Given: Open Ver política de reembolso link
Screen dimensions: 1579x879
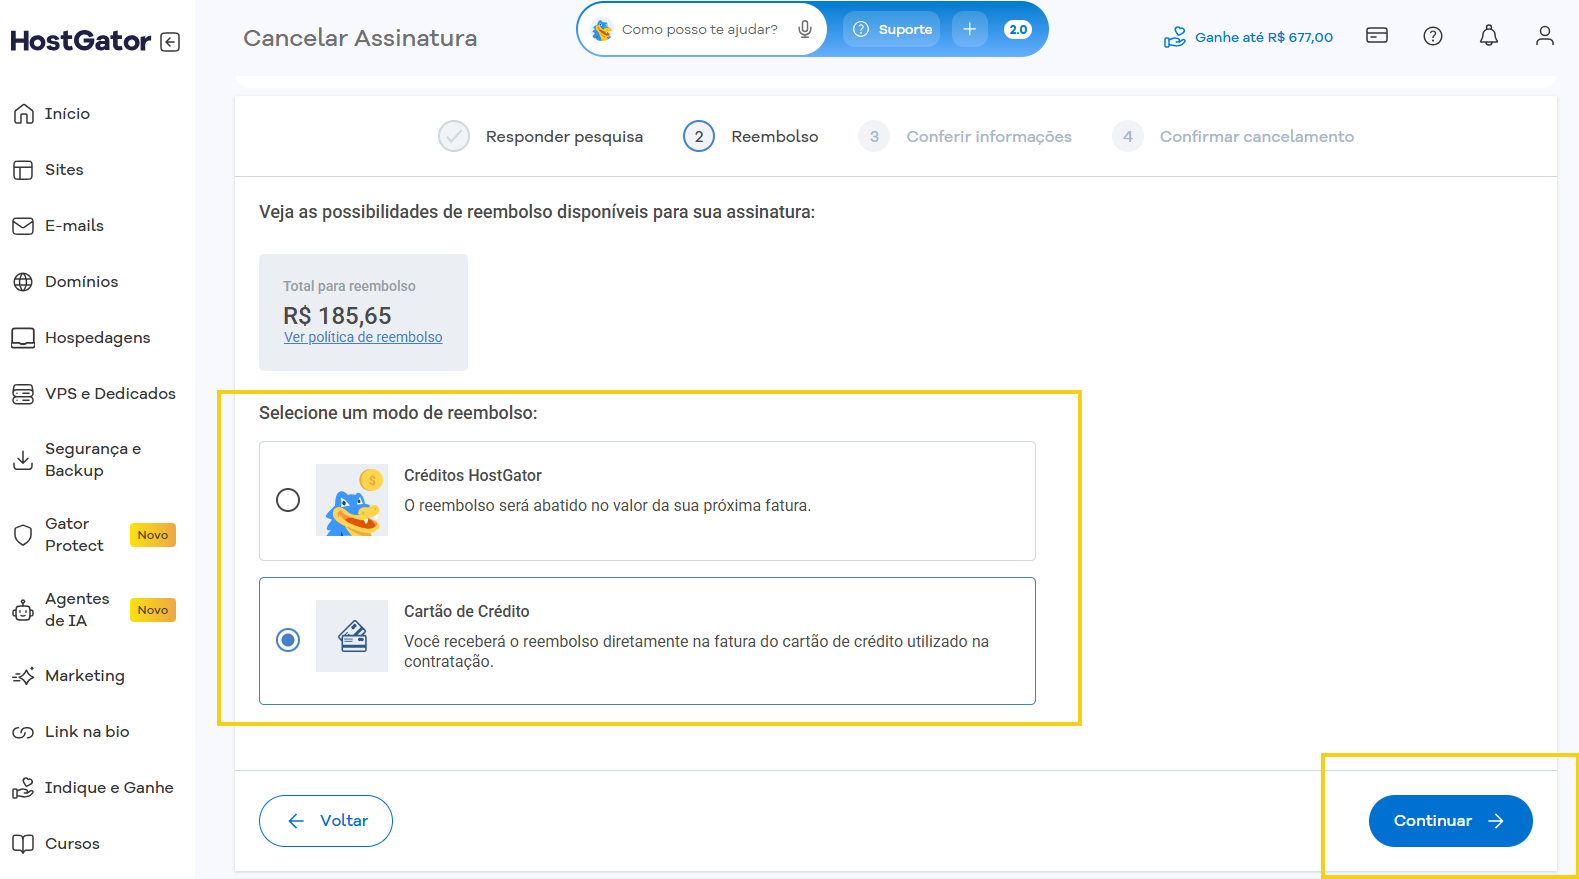Looking at the screenshot, I should 363,337.
